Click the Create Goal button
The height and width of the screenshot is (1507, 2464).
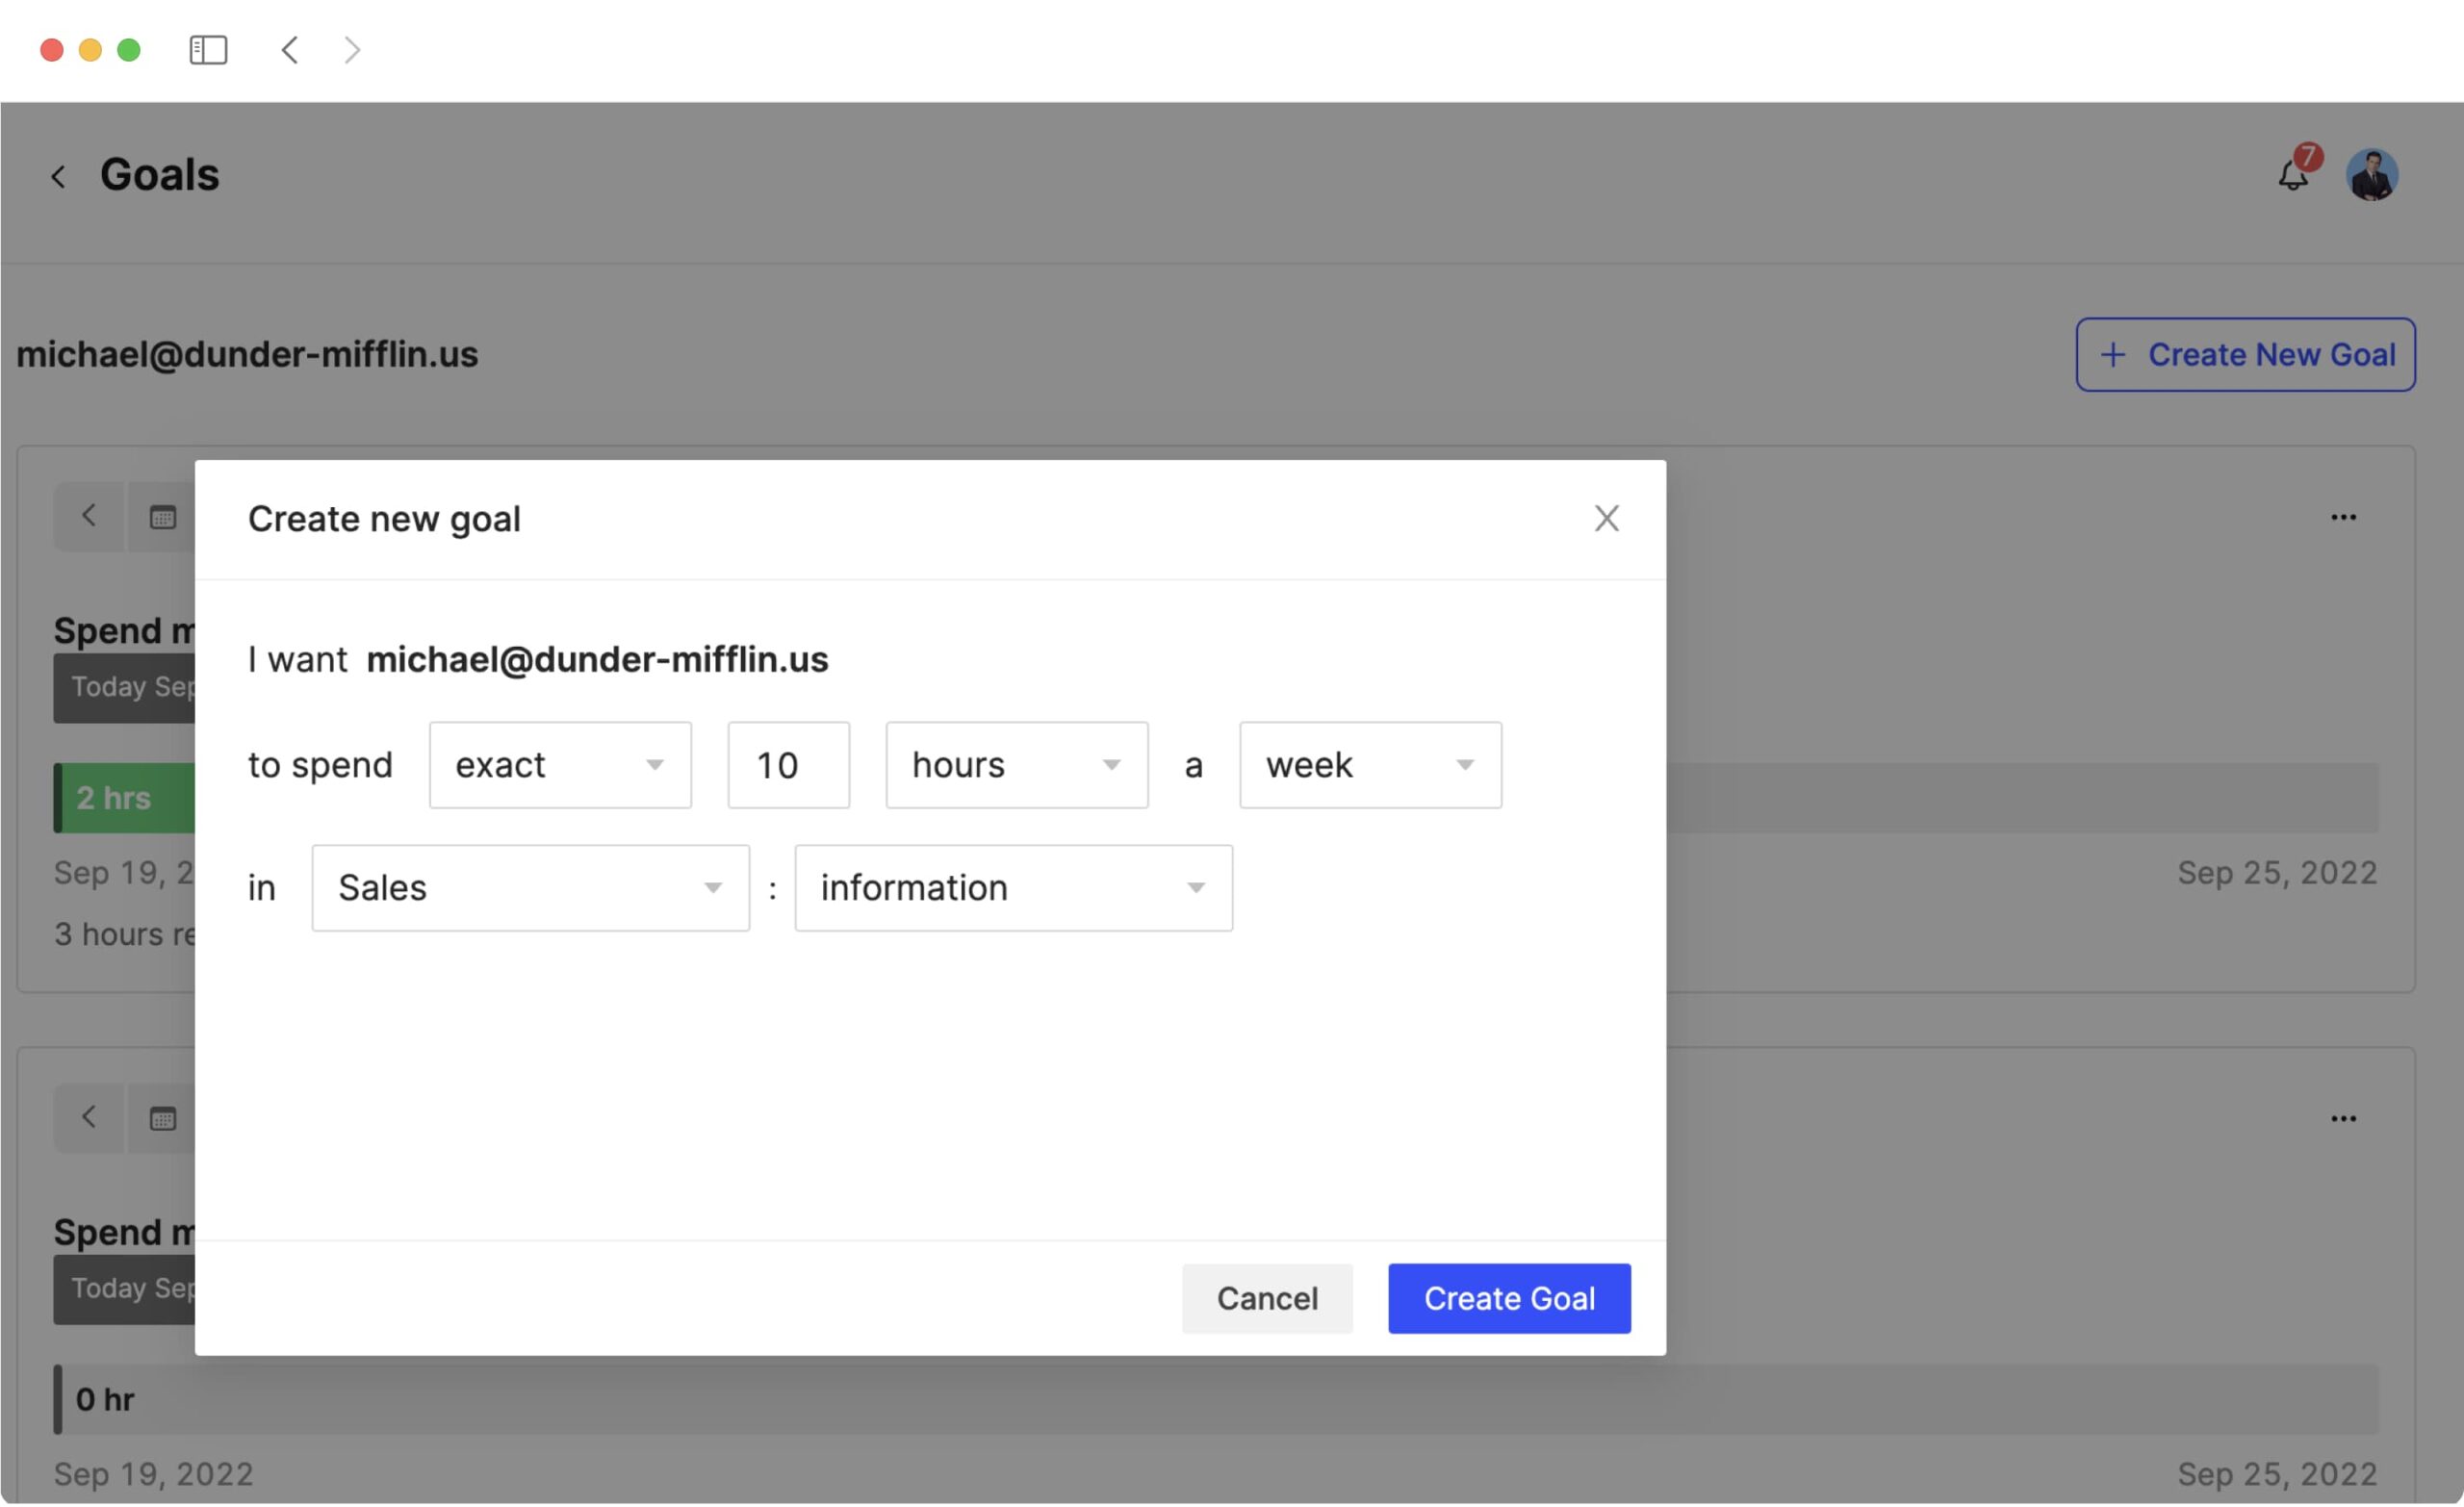point(1509,1298)
